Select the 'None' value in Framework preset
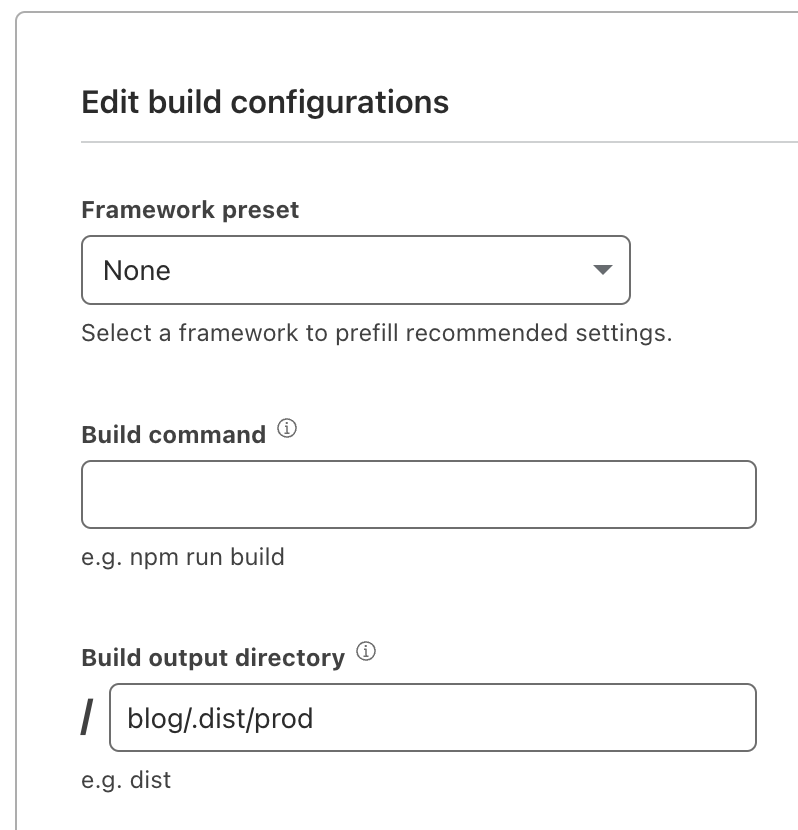This screenshot has width=798, height=830. point(137,271)
